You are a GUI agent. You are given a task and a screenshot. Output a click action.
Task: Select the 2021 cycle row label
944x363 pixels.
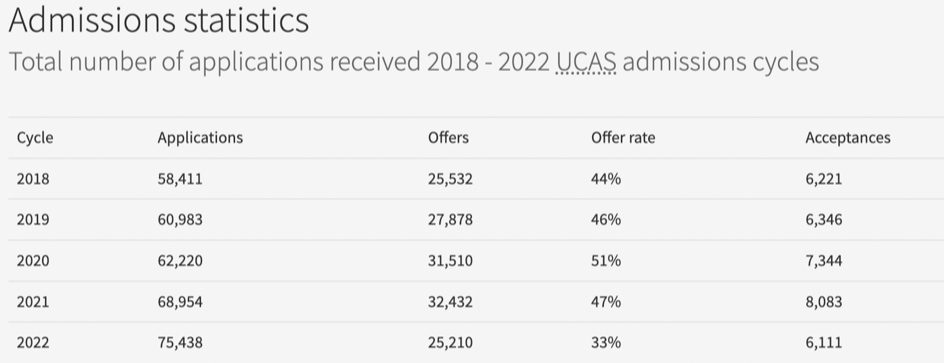(x=33, y=302)
